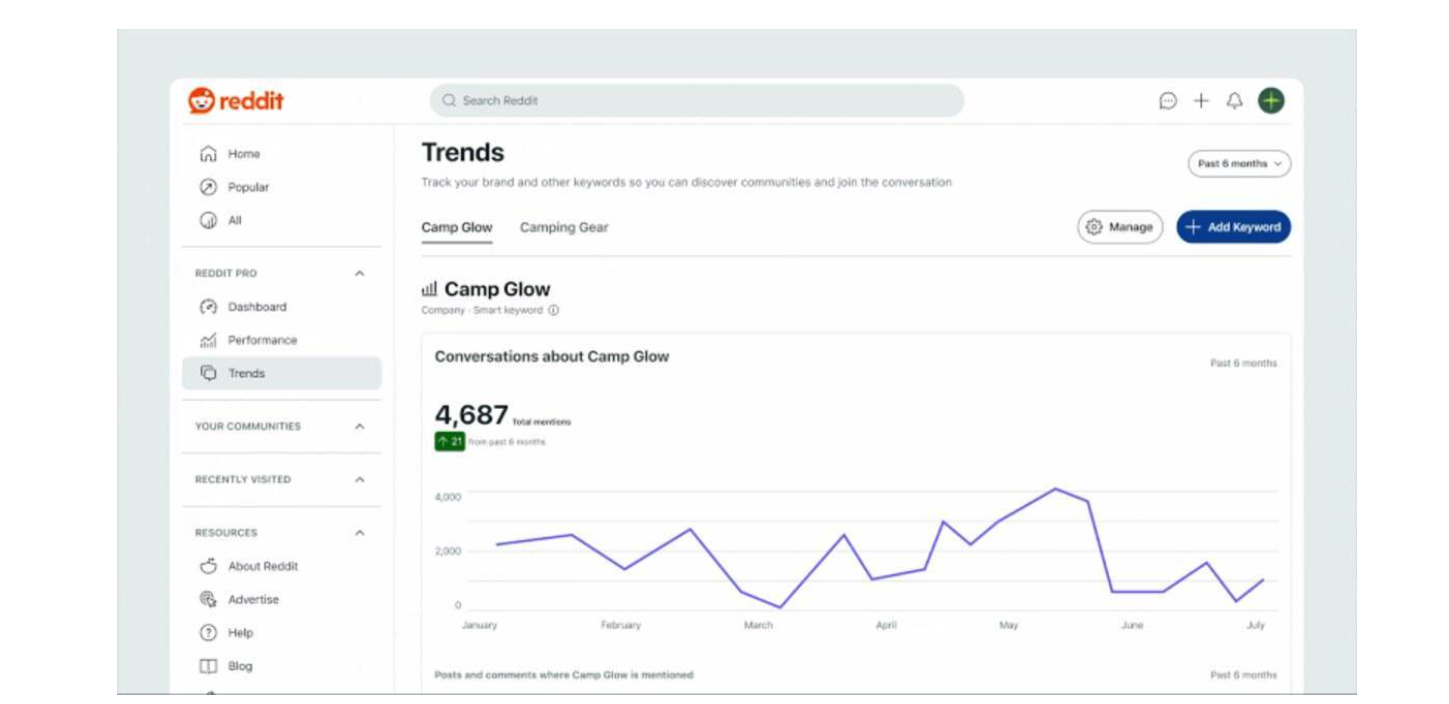Screen dimensions: 1449x704
Task: Collapse the Reddit Pro section
Action: [360, 273]
